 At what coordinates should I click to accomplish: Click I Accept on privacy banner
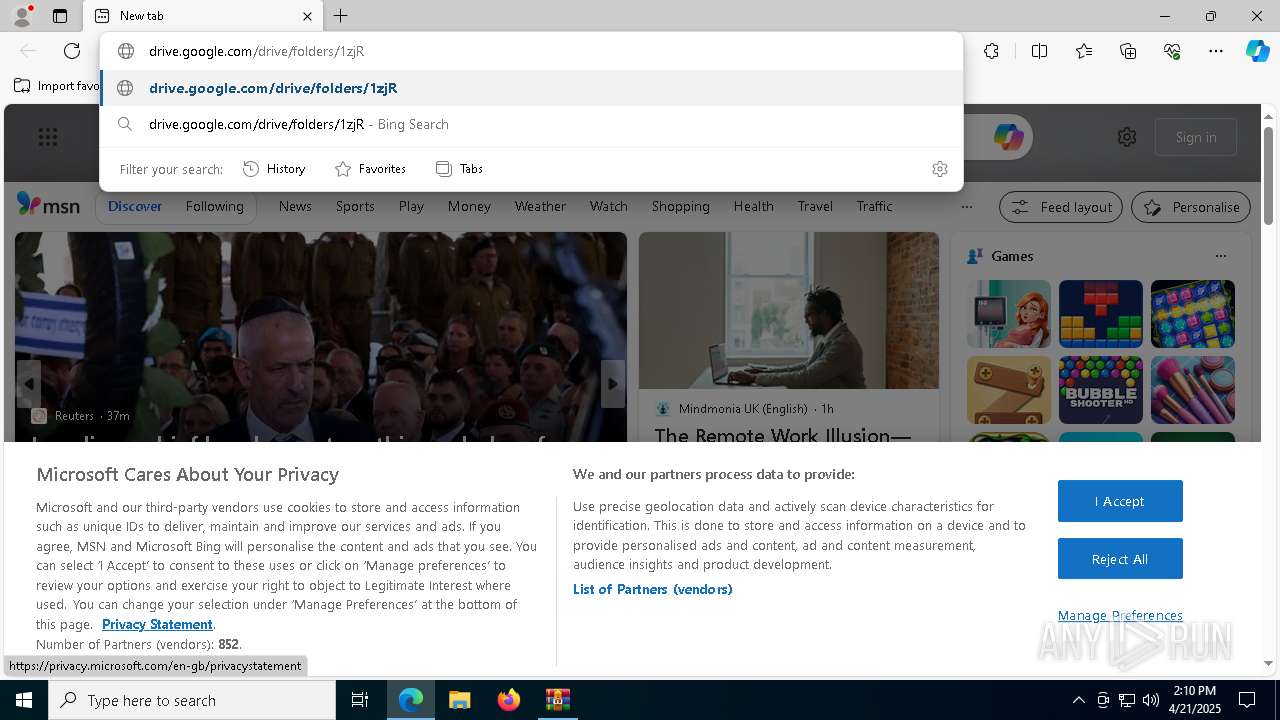click(1120, 501)
